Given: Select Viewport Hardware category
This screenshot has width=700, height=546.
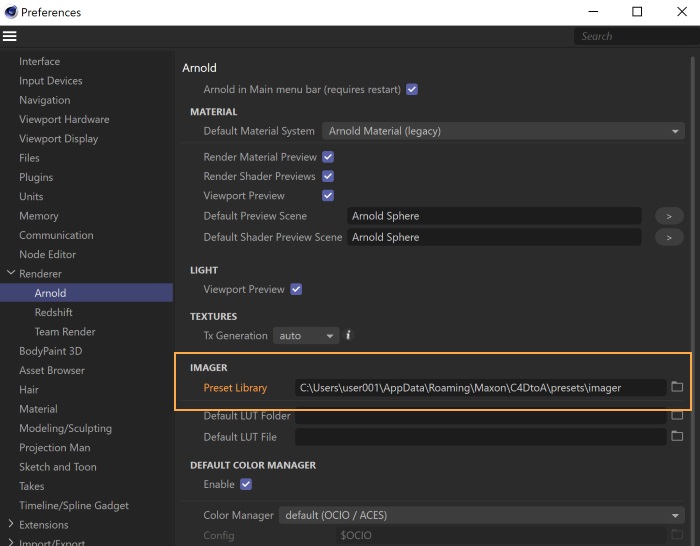Looking at the screenshot, I should tap(64, 119).
